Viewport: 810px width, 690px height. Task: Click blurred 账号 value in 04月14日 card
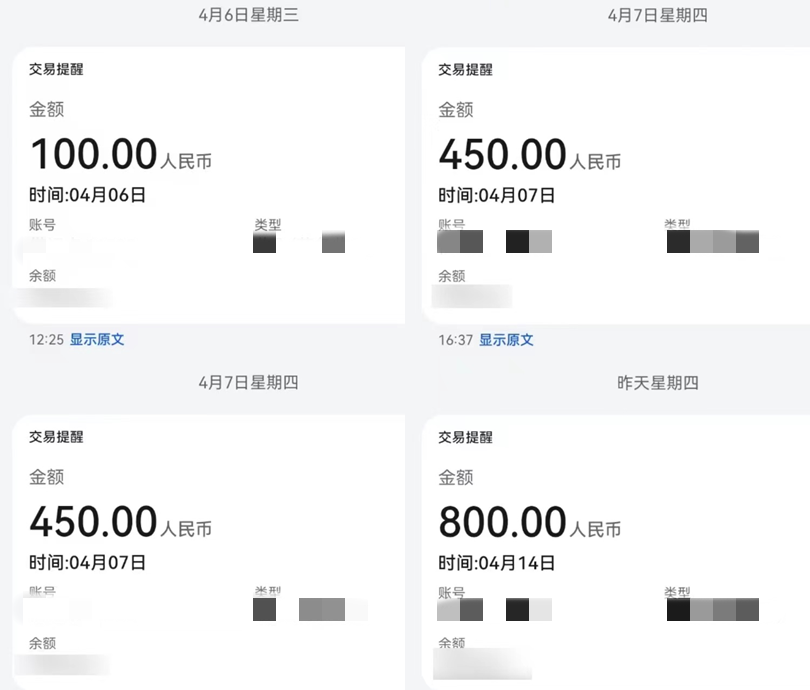click(x=494, y=609)
